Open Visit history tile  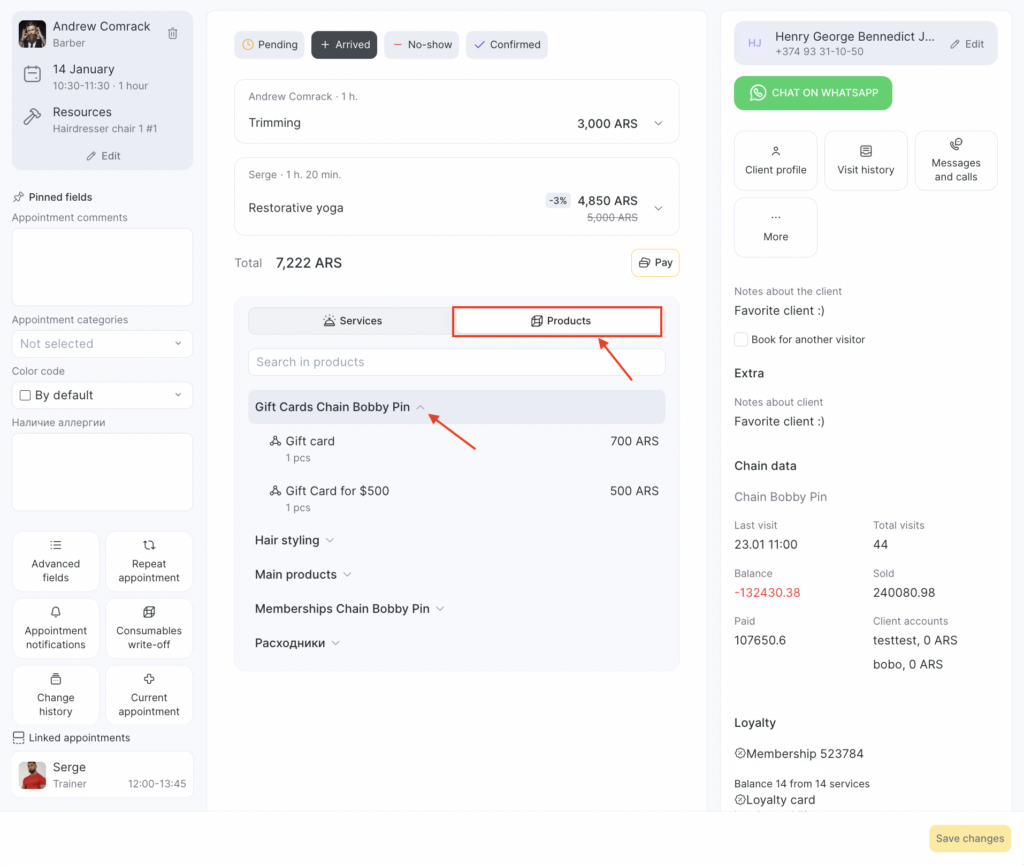click(865, 160)
